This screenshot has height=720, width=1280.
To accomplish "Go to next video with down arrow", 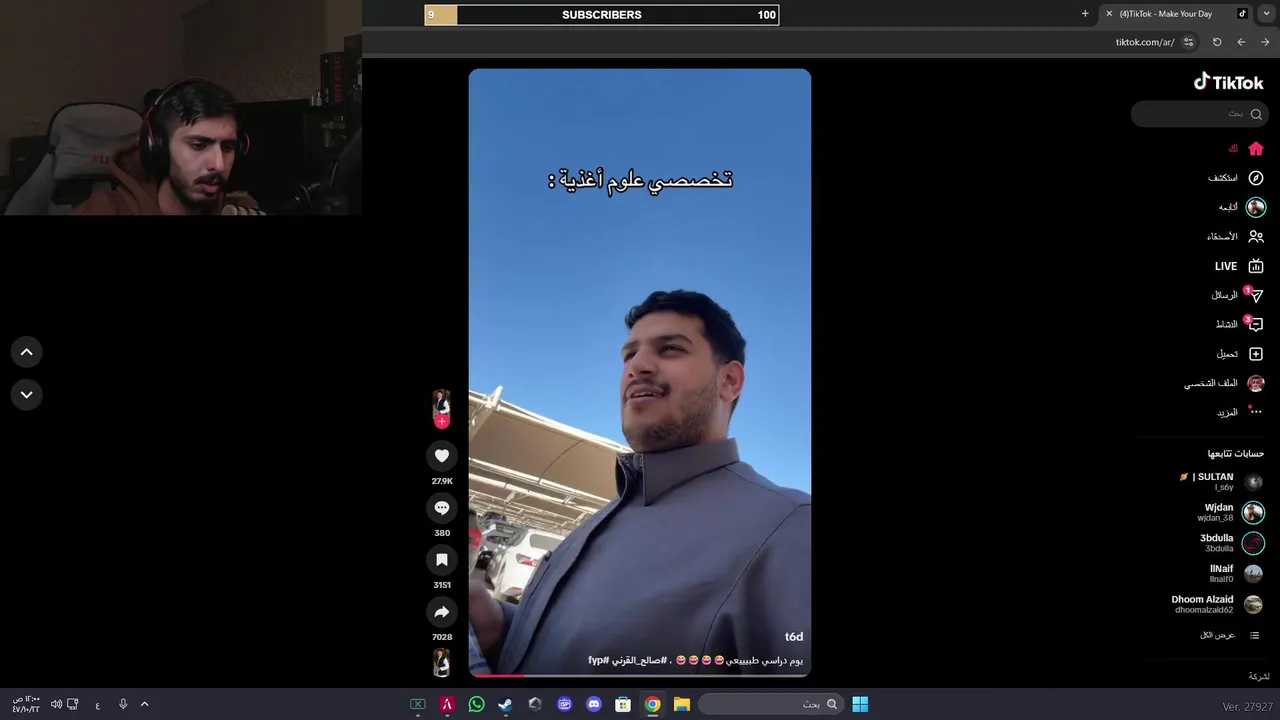I will [27, 395].
